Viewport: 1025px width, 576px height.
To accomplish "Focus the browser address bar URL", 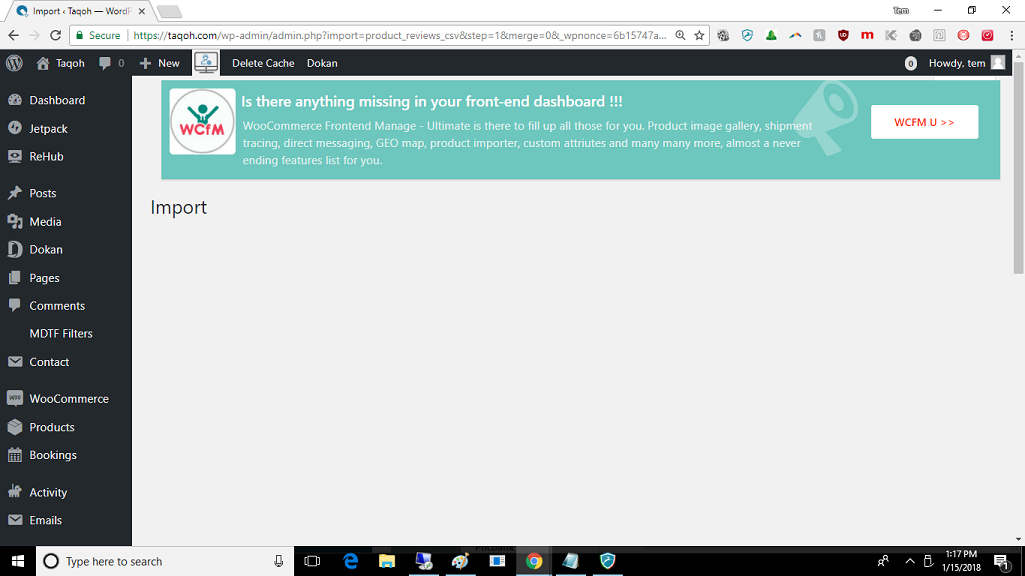I will (399, 35).
